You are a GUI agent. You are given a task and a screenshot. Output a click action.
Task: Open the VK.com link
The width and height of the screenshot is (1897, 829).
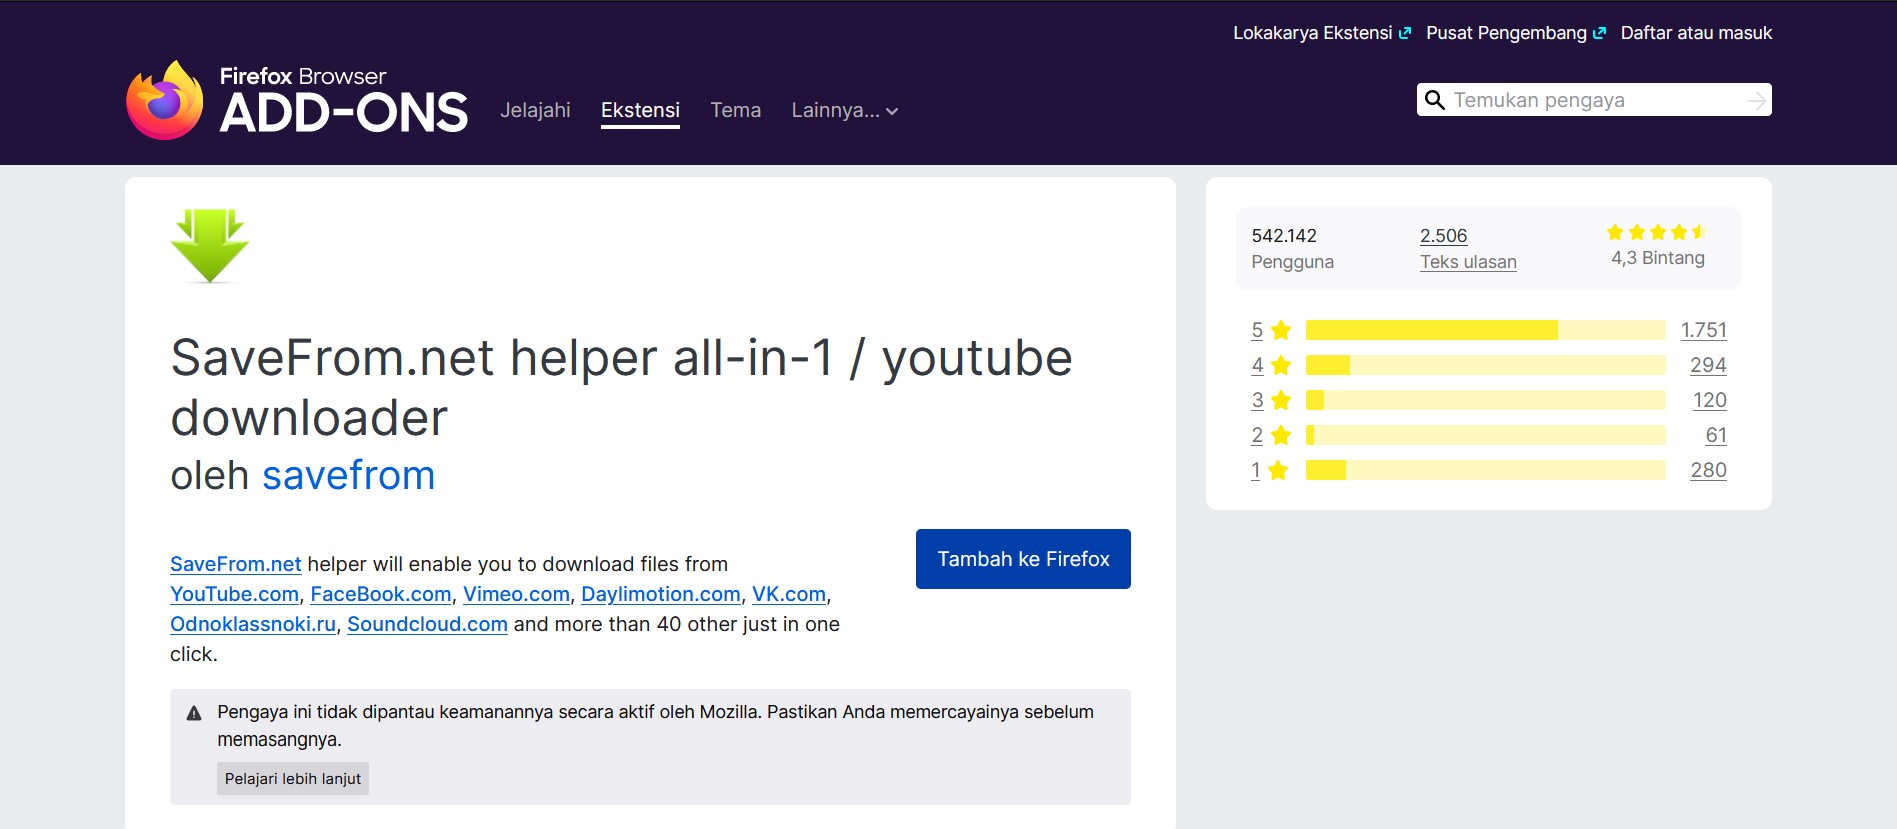point(789,594)
